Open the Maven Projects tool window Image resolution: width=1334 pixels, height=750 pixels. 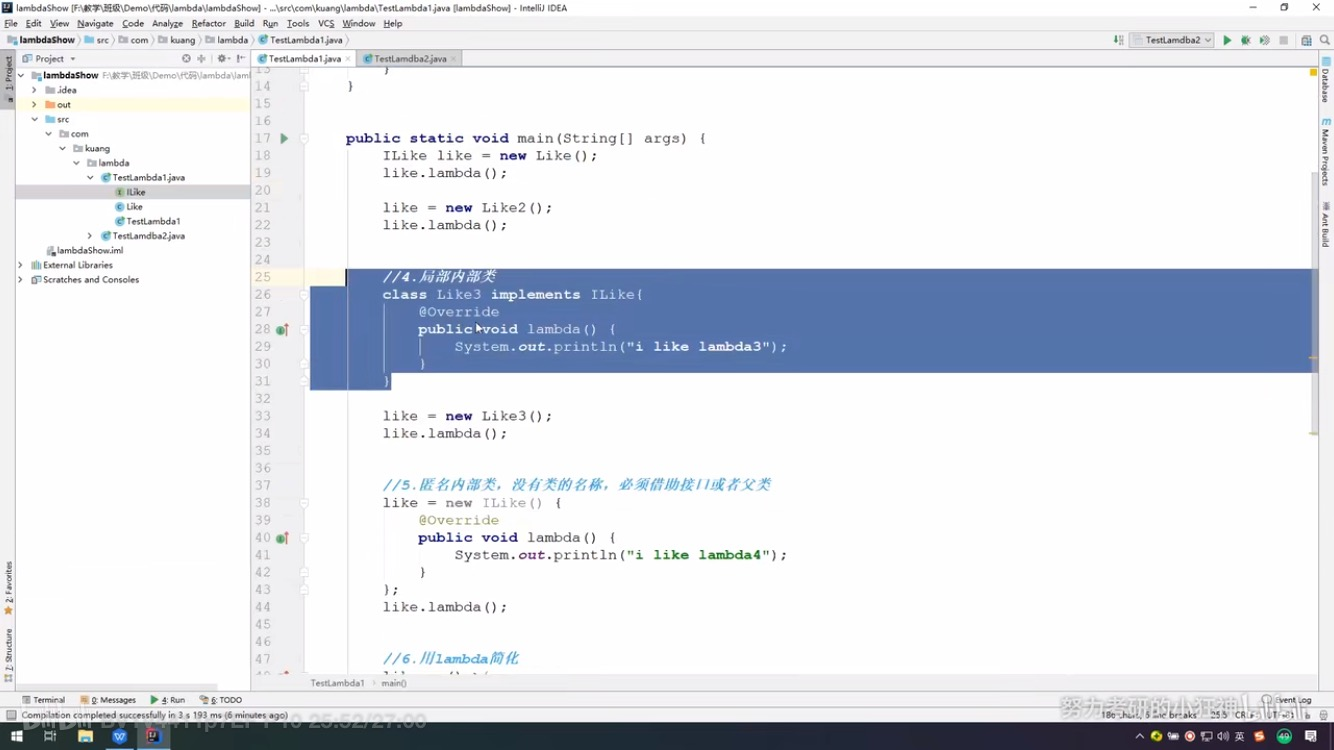pos(1326,151)
